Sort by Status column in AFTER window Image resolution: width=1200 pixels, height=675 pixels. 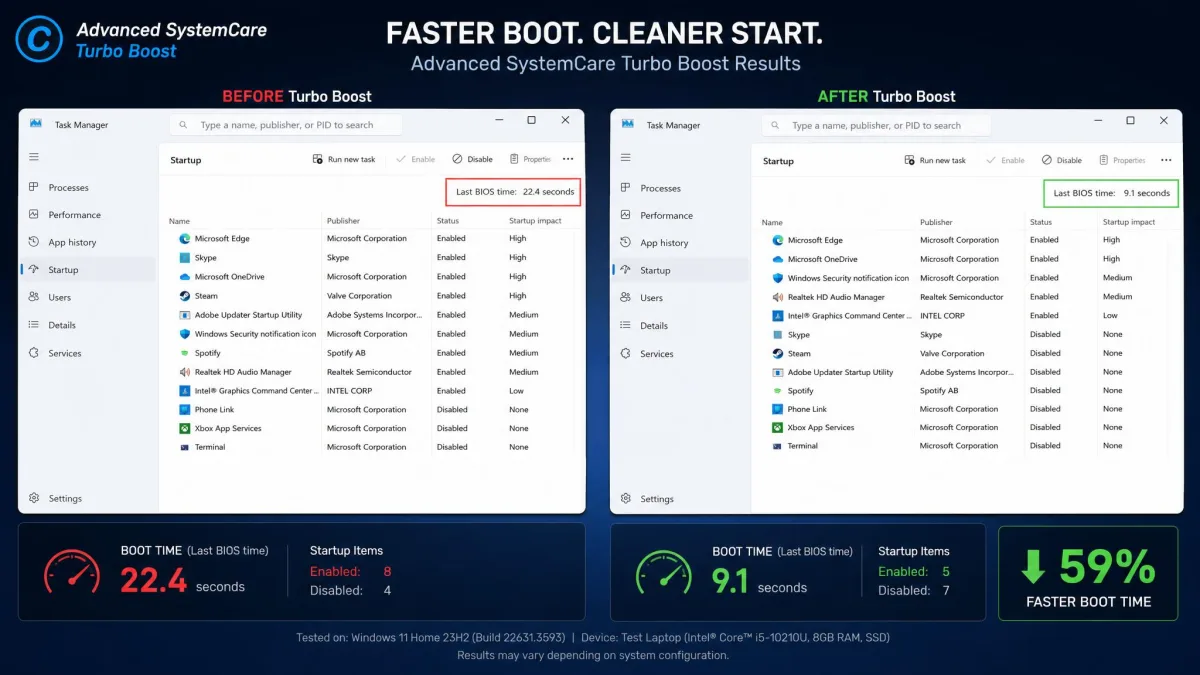click(1041, 222)
